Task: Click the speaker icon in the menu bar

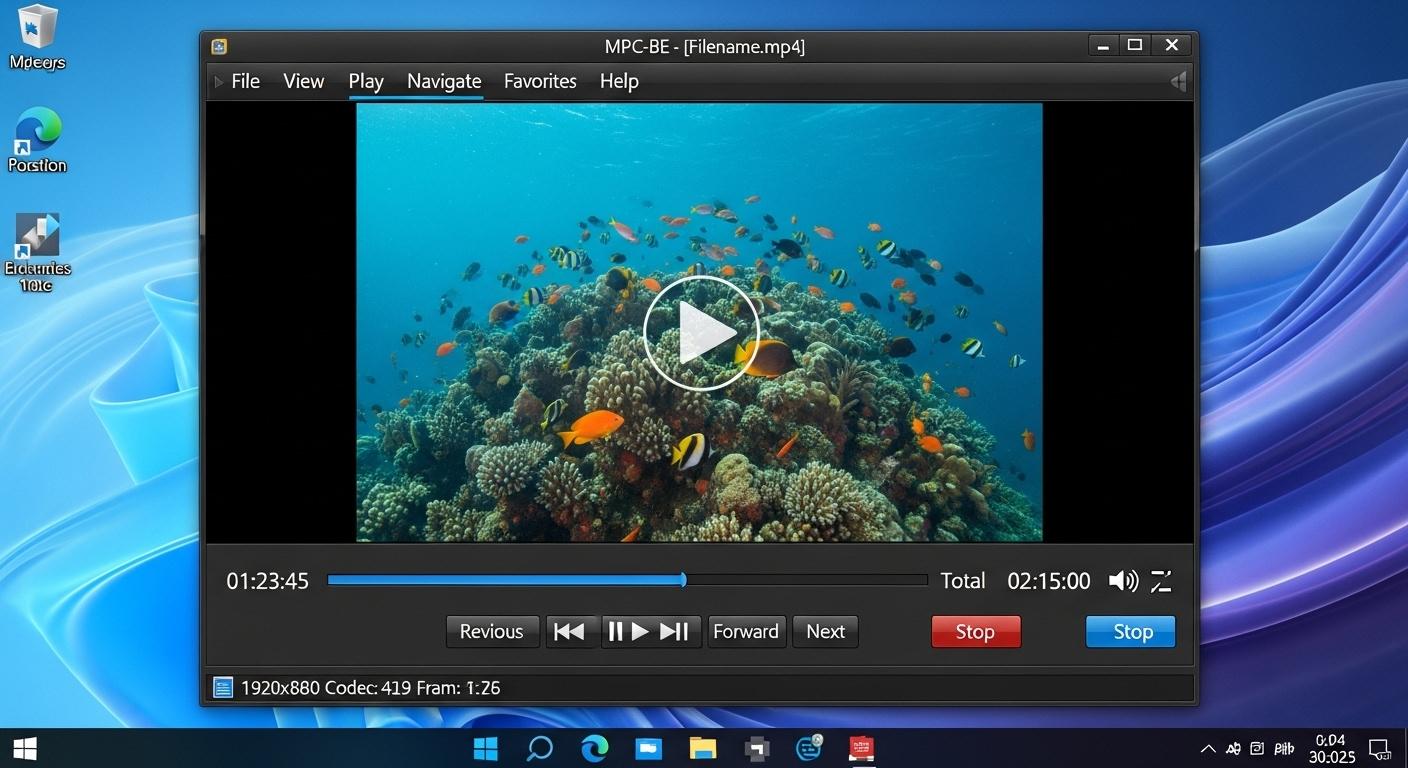Action: 1178,82
